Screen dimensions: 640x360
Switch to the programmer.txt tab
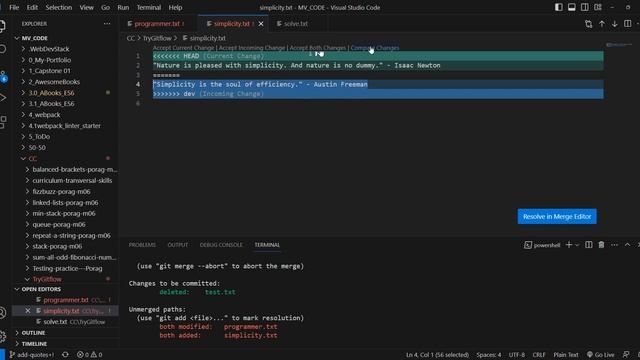tap(159, 24)
